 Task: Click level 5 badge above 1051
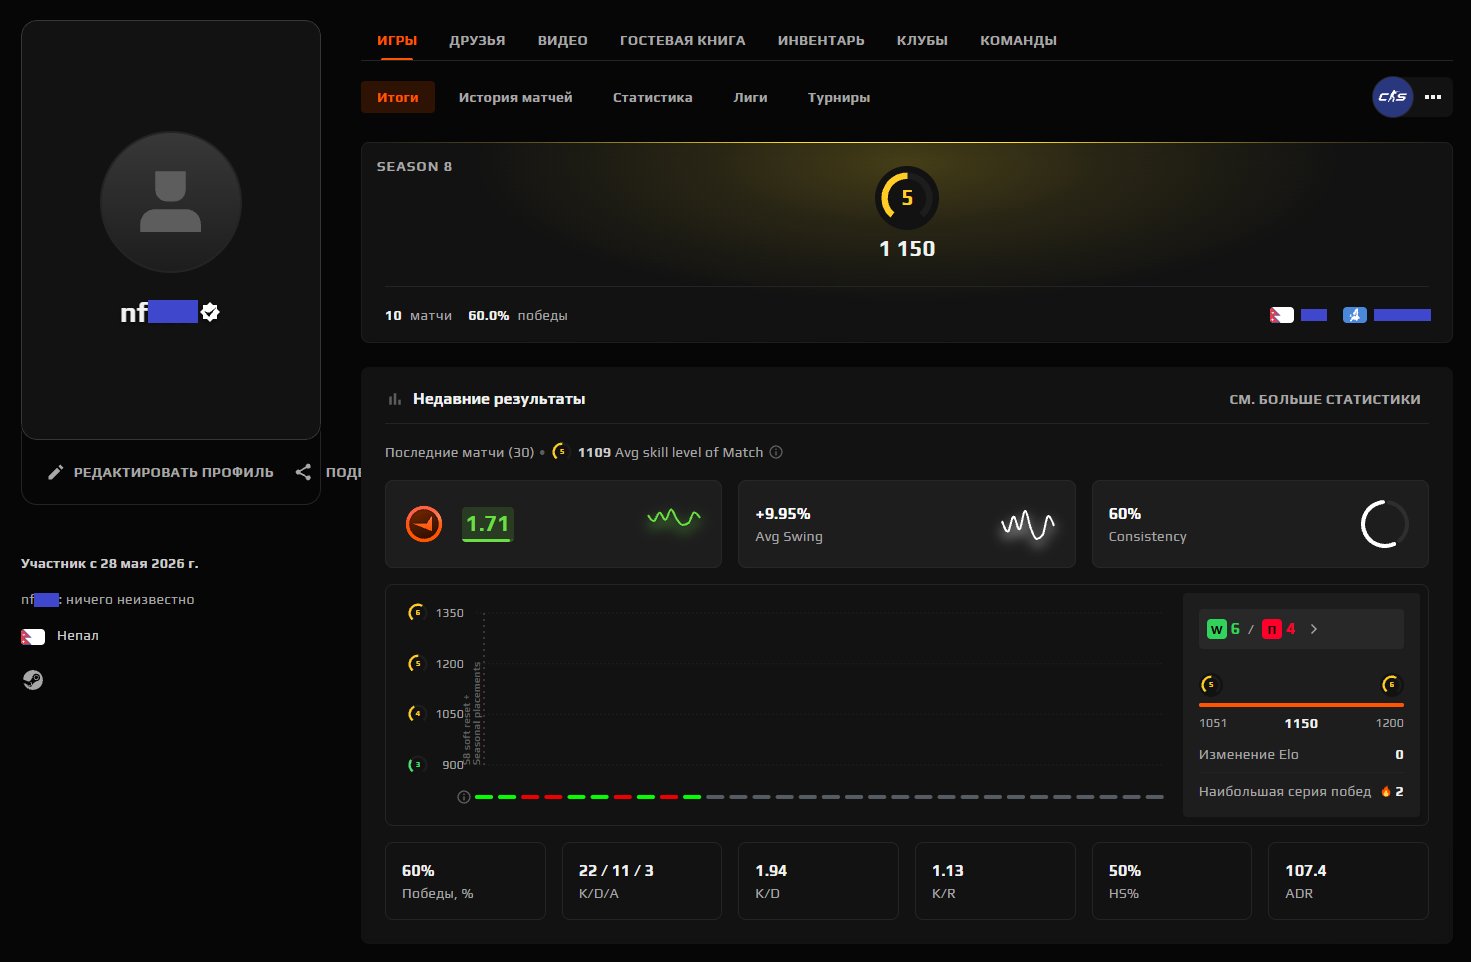click(1210, 685)
